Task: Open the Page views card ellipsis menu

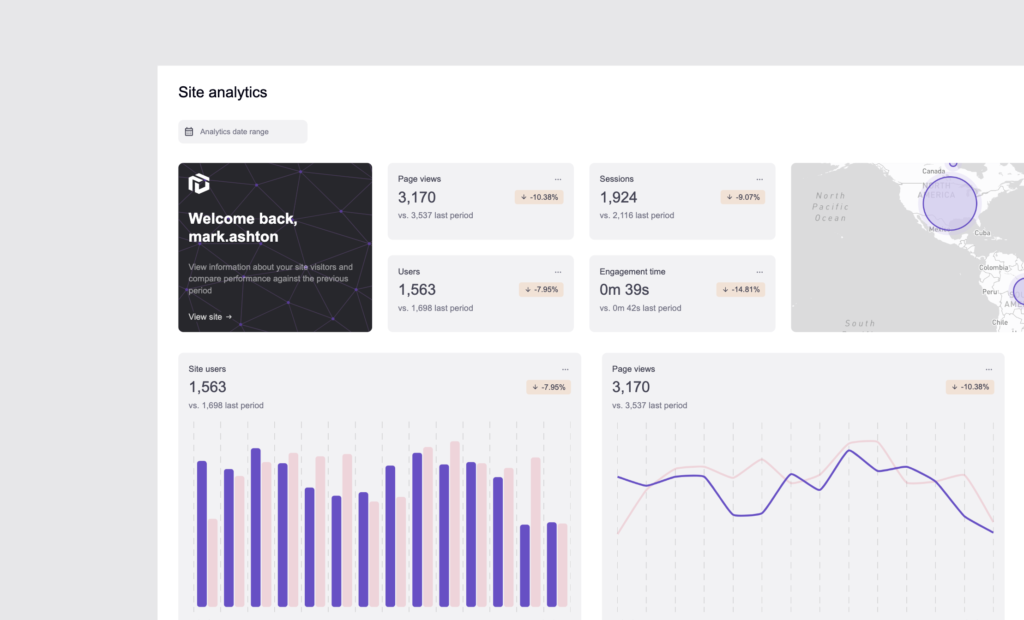Action: click(558, 178)
